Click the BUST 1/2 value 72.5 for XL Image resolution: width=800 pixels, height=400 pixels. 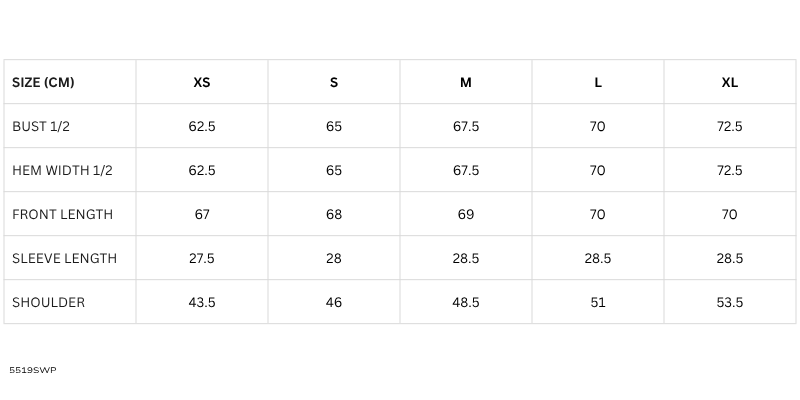[730, 126]
